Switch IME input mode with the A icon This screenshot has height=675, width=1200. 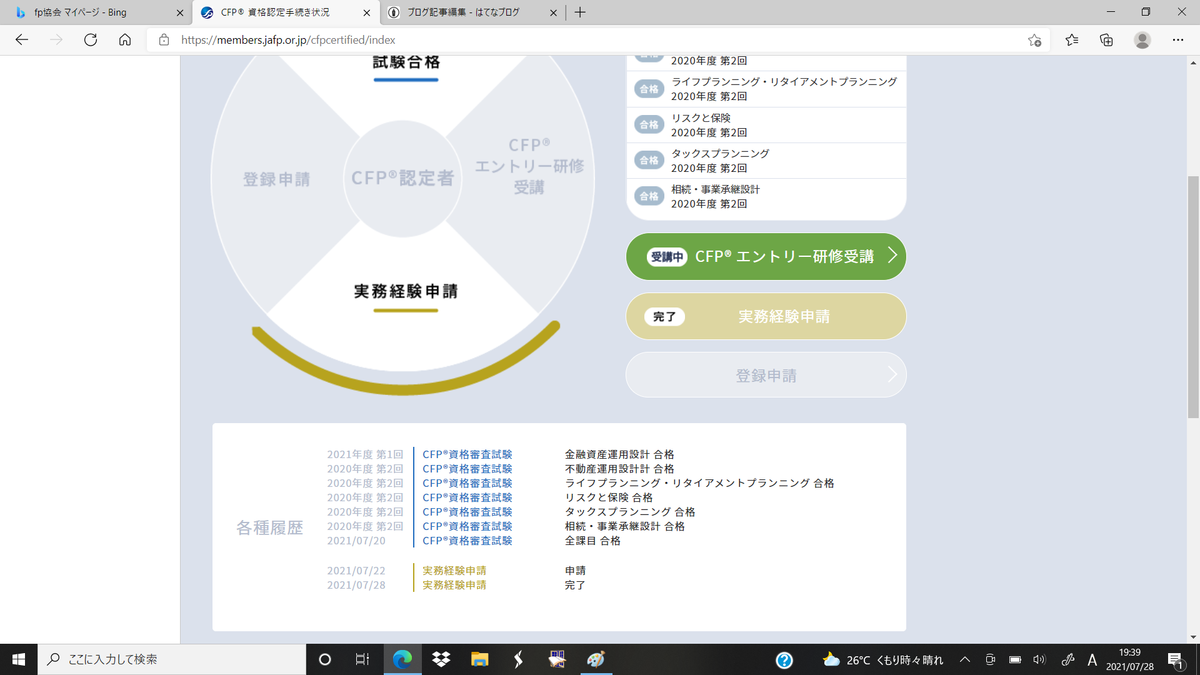tap(1092, 659)
